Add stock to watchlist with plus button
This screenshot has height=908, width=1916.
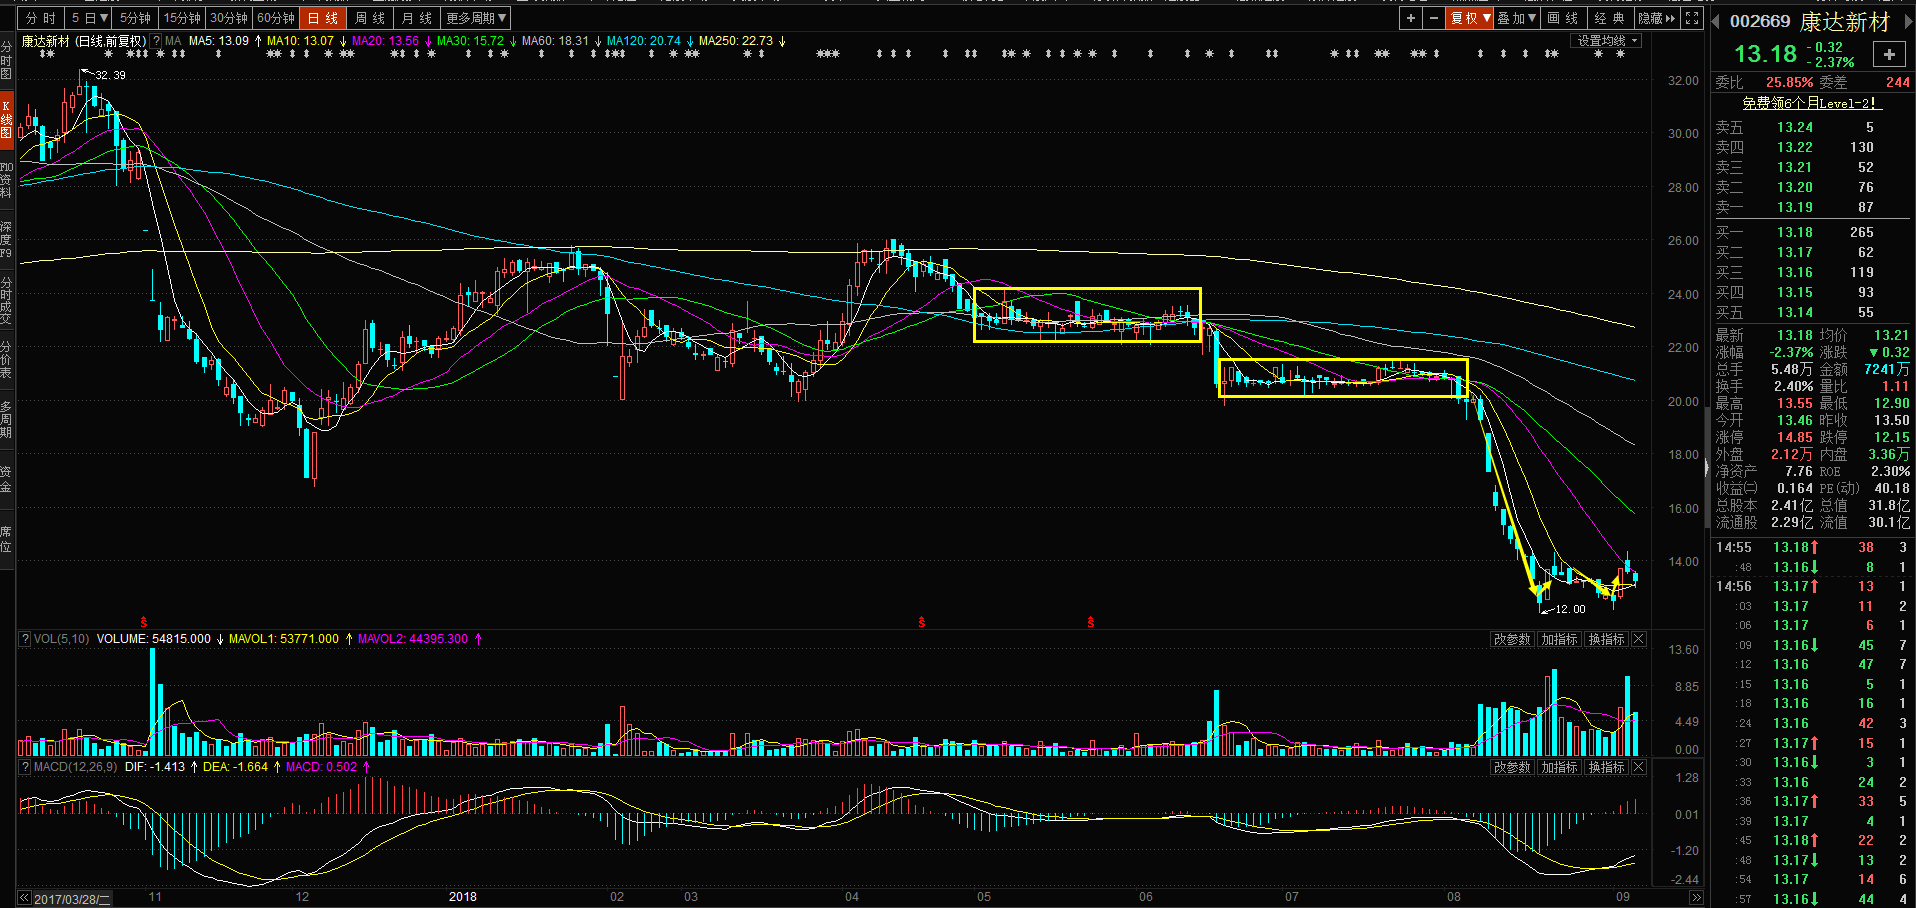pos(1889,55)
